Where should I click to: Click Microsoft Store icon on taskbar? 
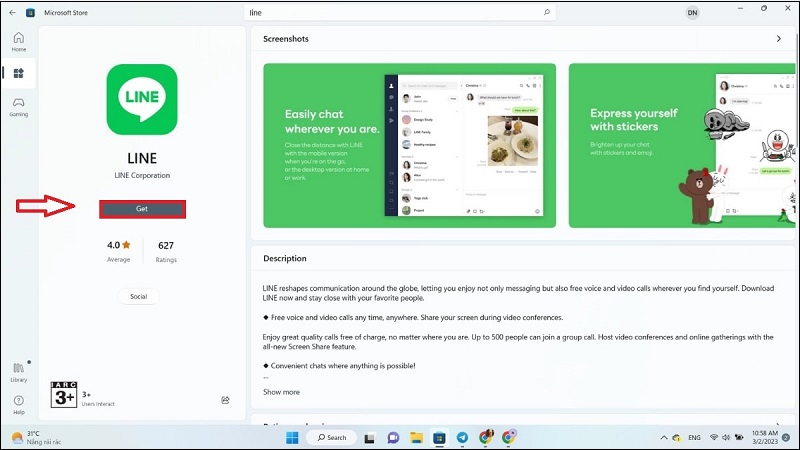(439, 438)
